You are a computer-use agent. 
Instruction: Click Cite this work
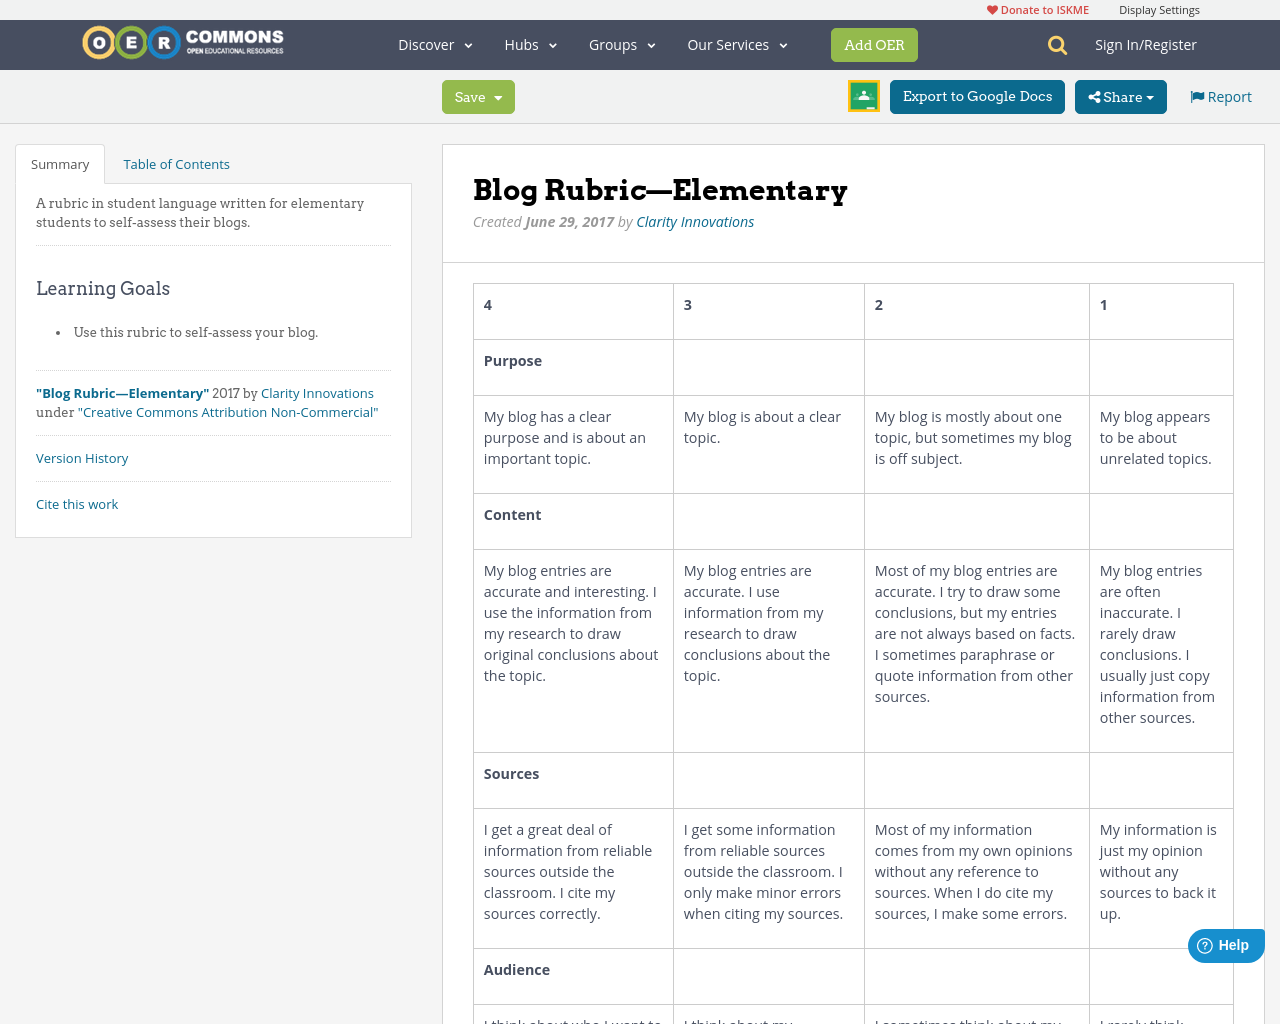click(x=77, y=504)
